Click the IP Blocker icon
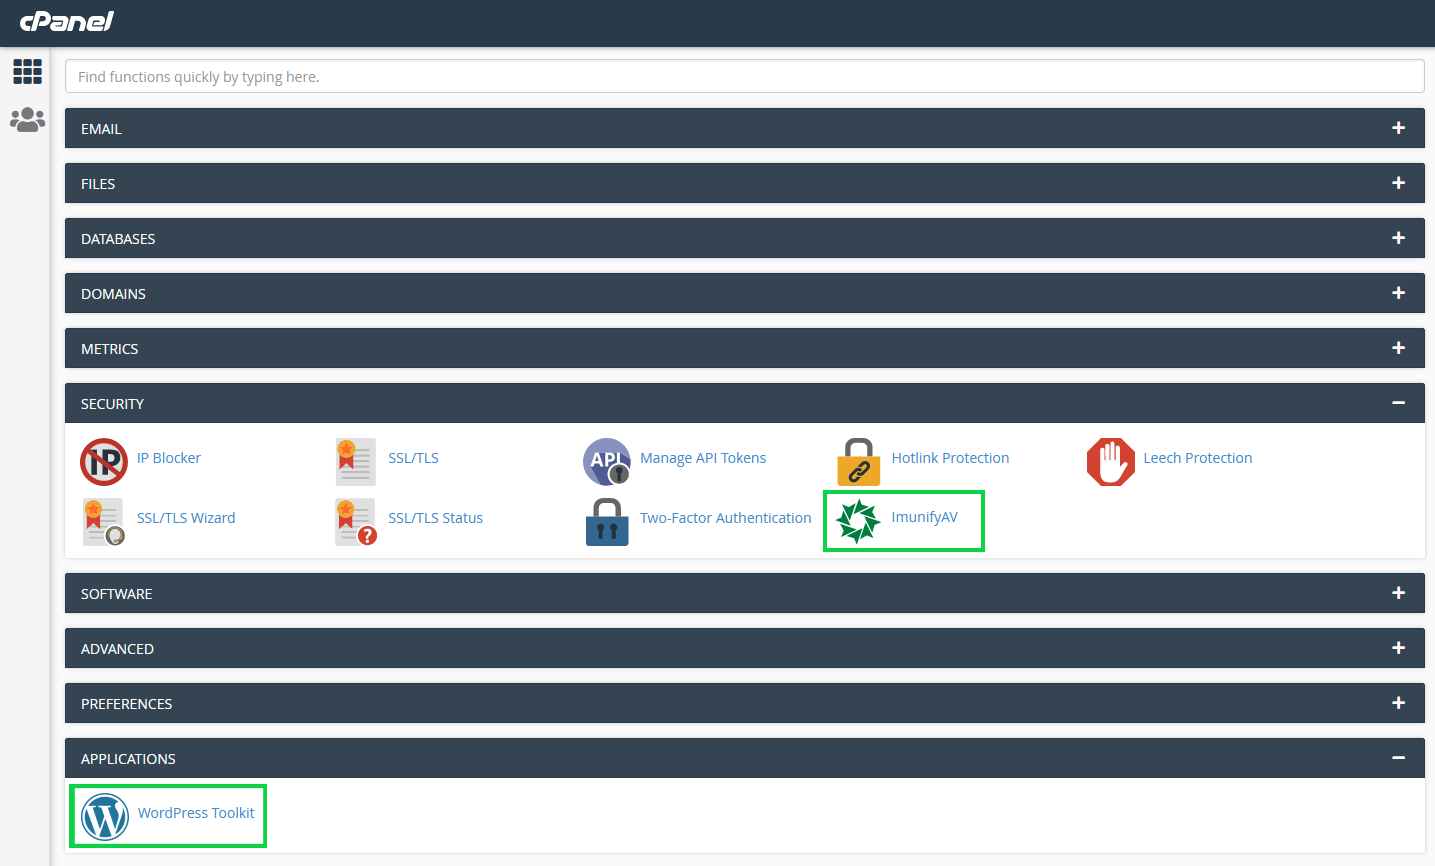 tap(104, 462)
